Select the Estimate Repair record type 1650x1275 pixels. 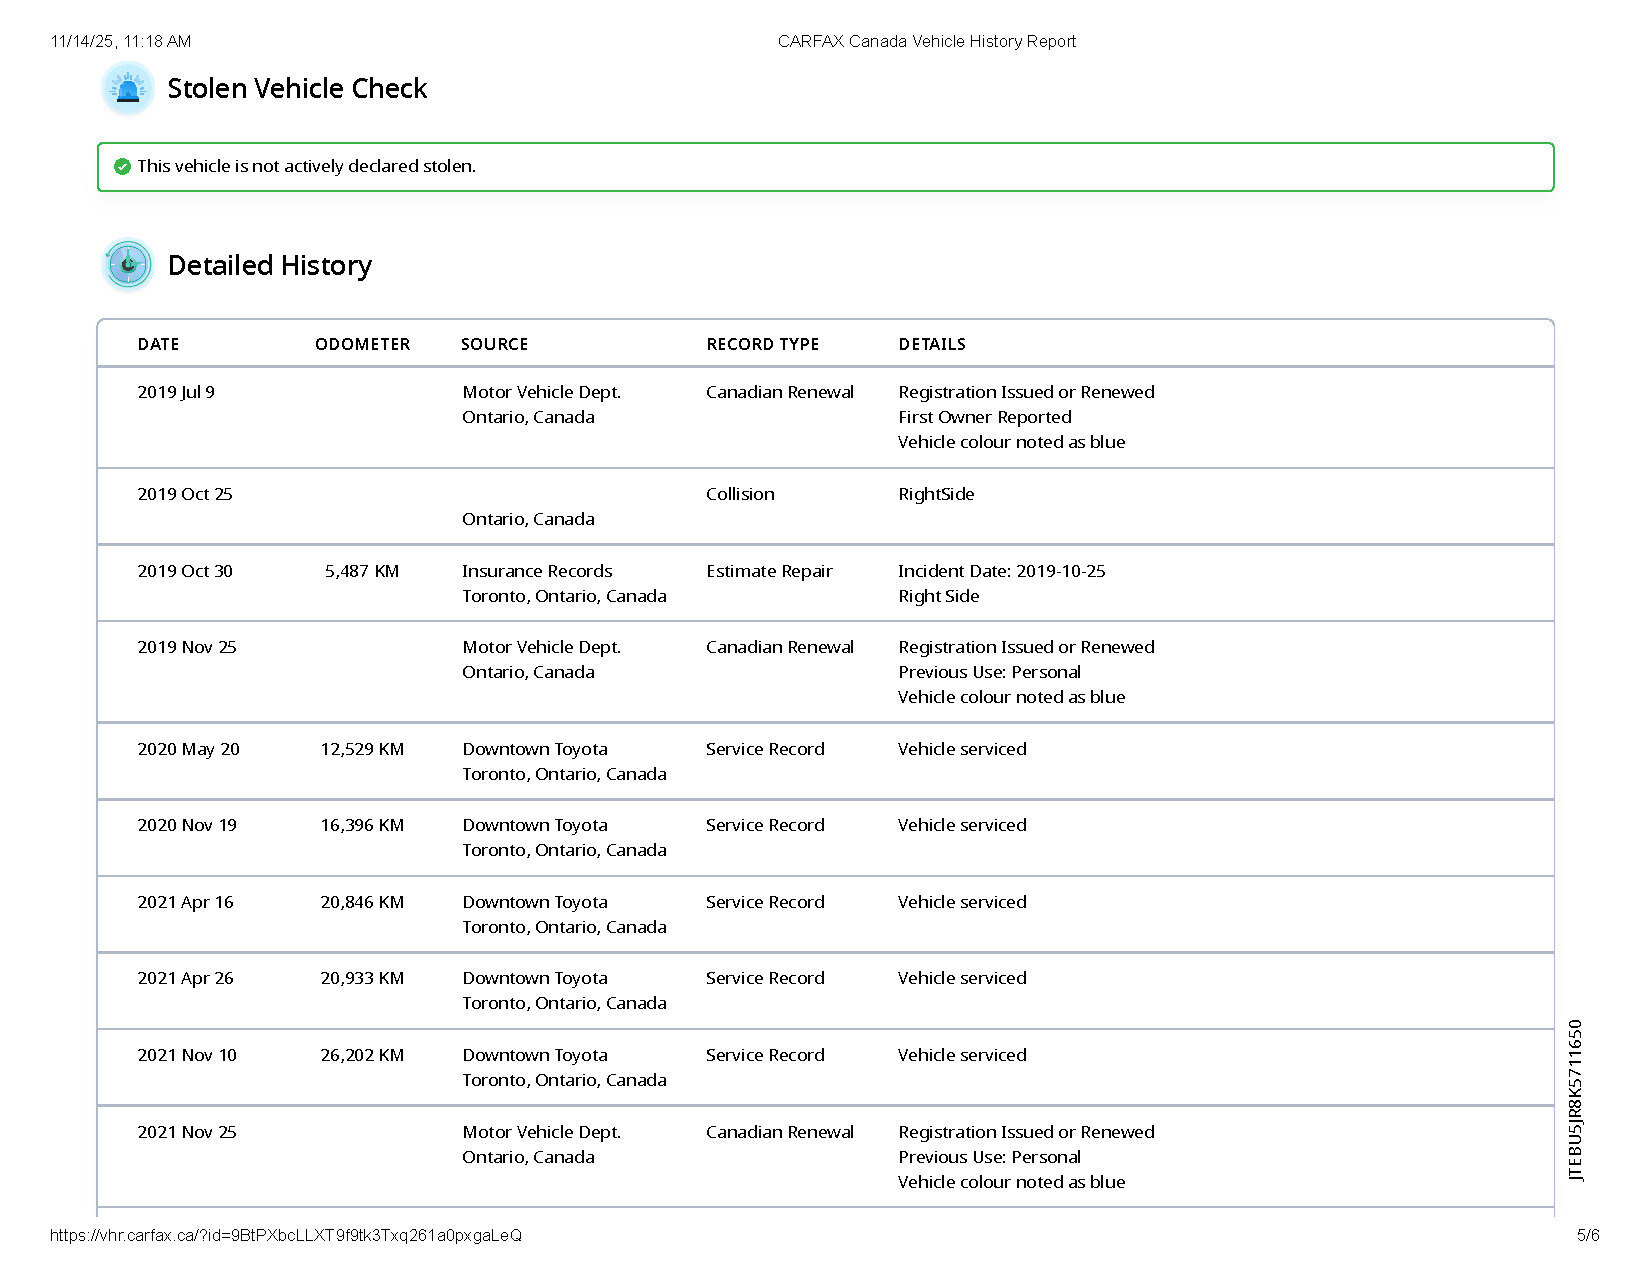(768, 571)
